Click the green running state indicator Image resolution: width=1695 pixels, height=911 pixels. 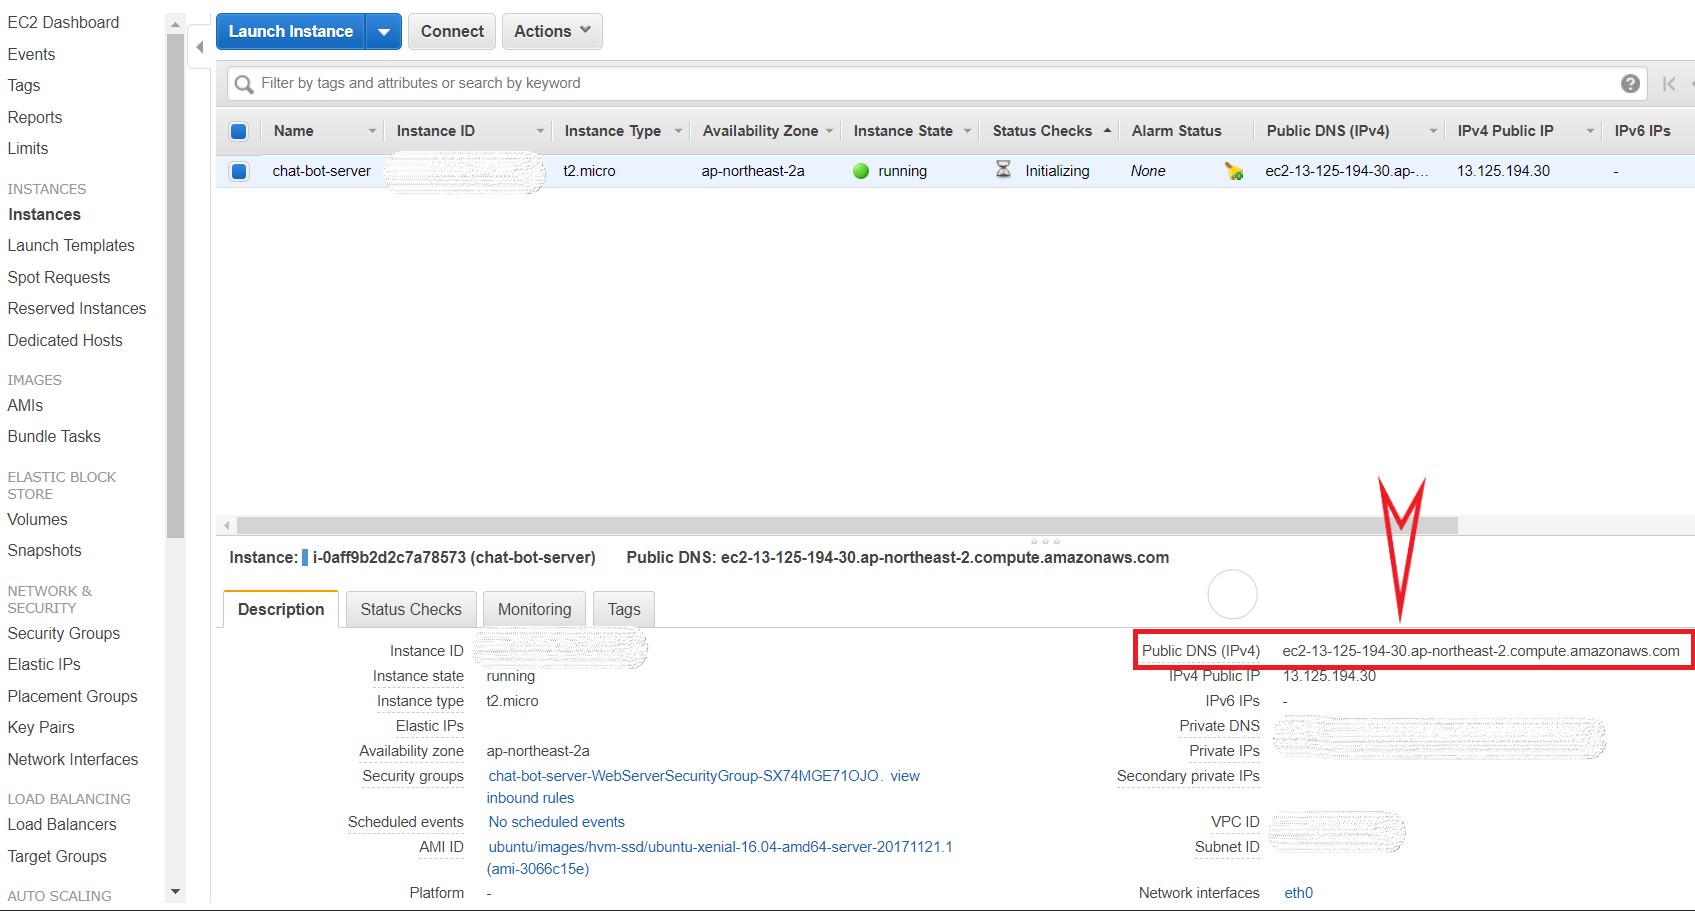tap(861, 171)
